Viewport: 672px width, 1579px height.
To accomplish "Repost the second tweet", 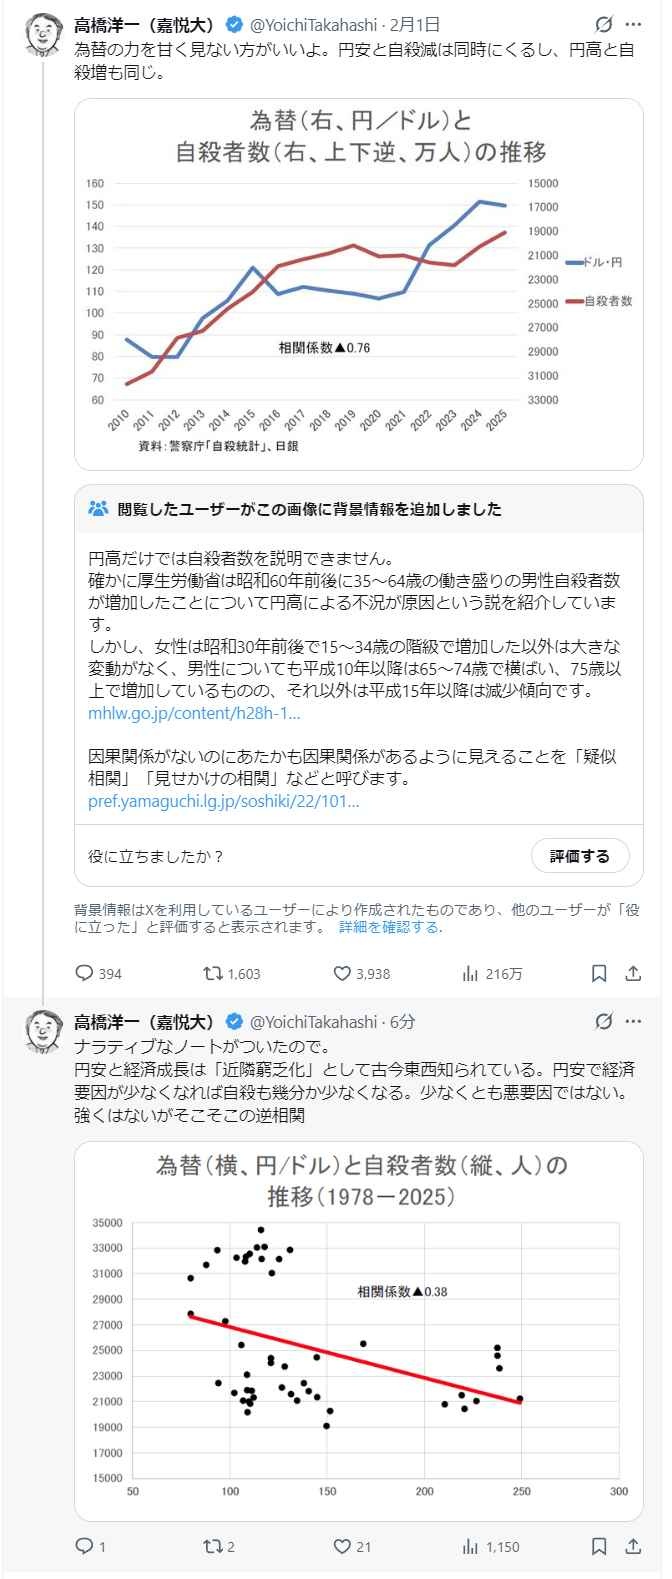I will point(213,1546).
